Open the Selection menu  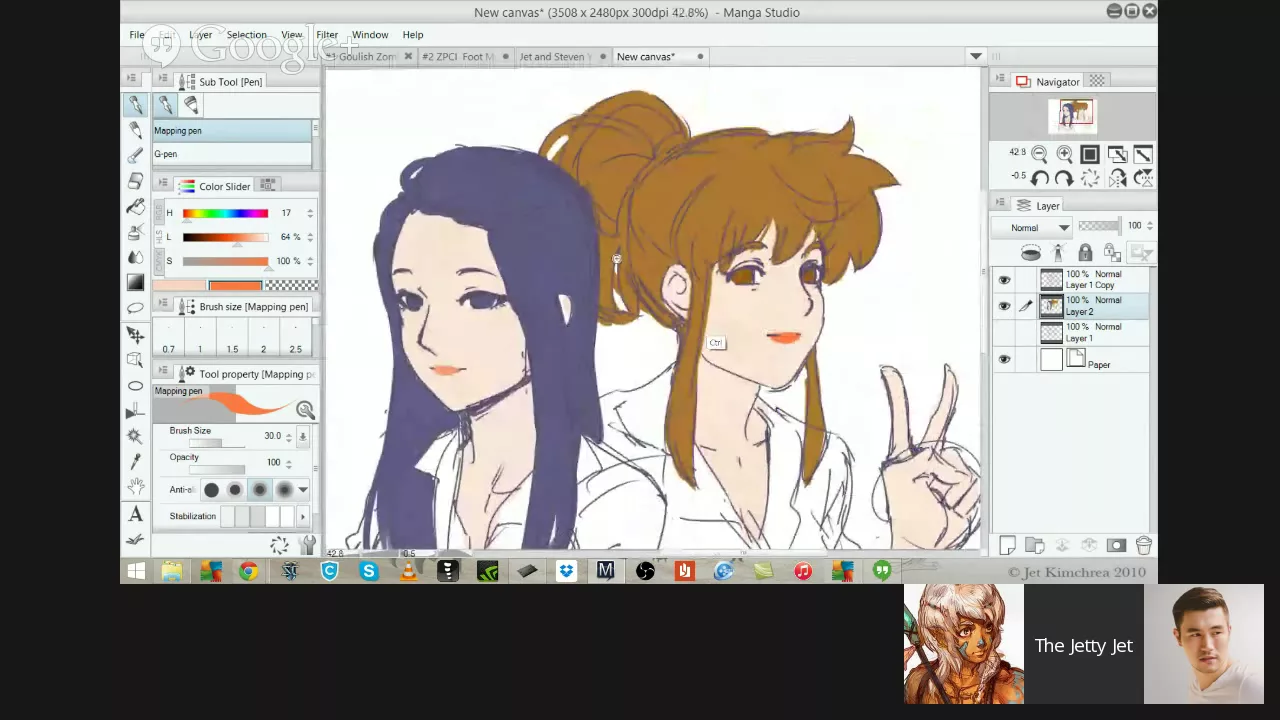pos(246,35)
